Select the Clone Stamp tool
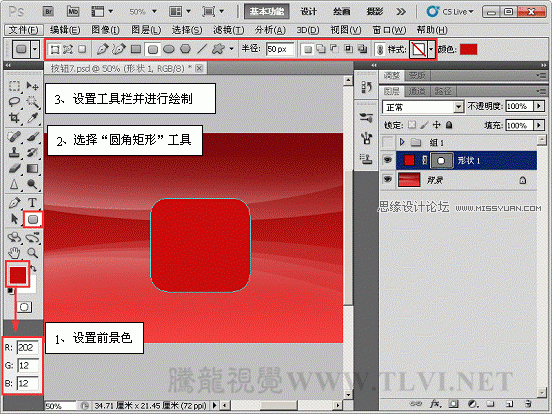The image size is (552, 414). (14, 152)
